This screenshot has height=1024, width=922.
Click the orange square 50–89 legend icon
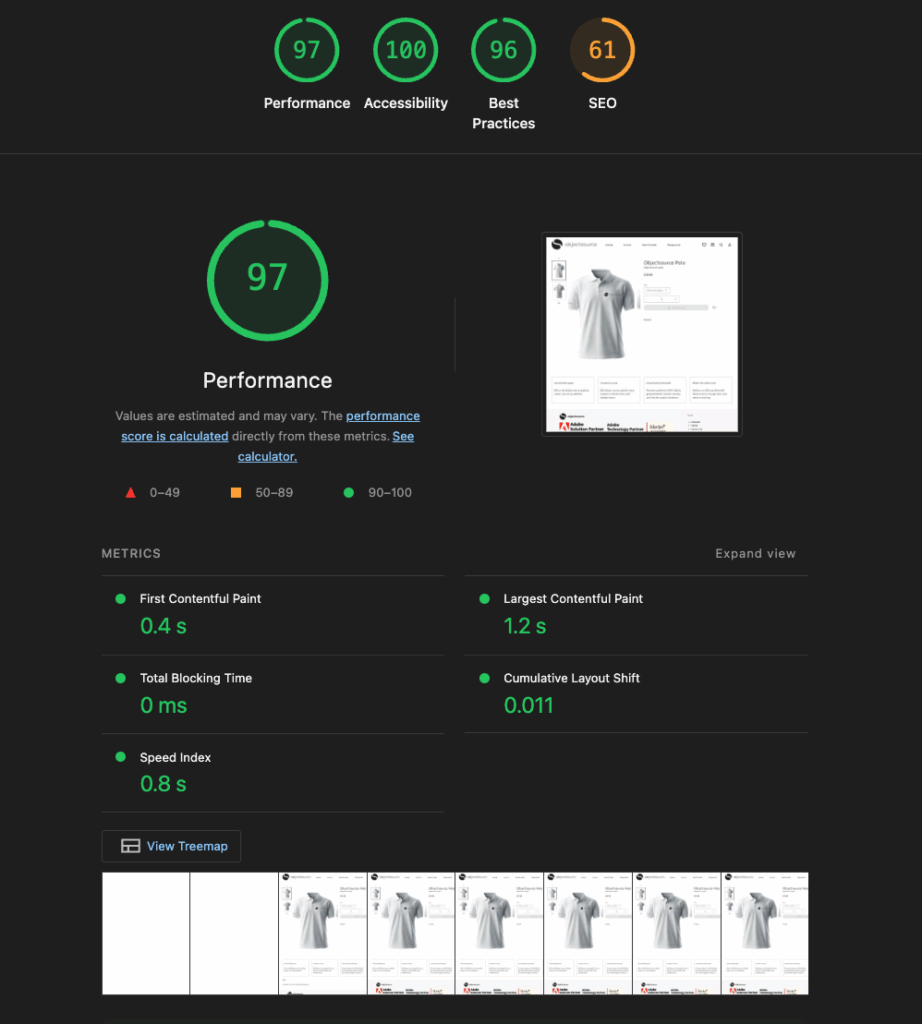[x=236, y=492]
